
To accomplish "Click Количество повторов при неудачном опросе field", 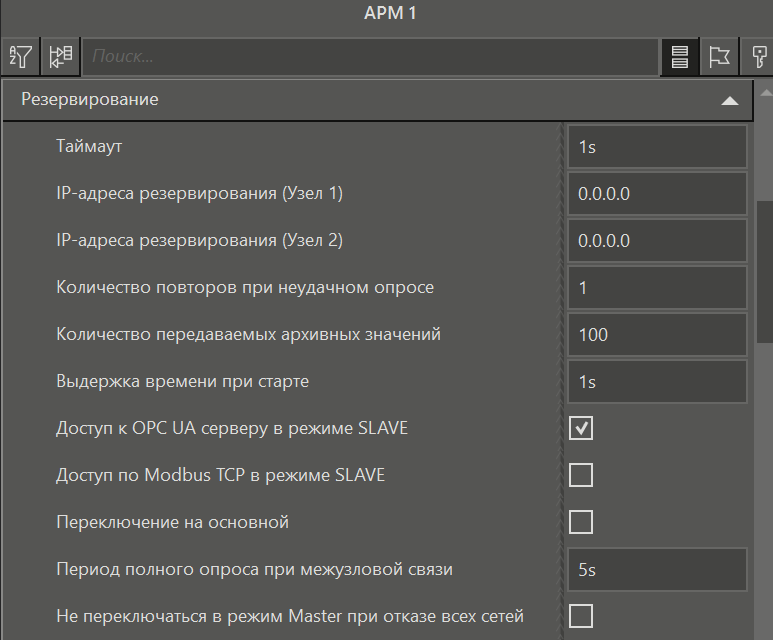I will pos(656,288).
